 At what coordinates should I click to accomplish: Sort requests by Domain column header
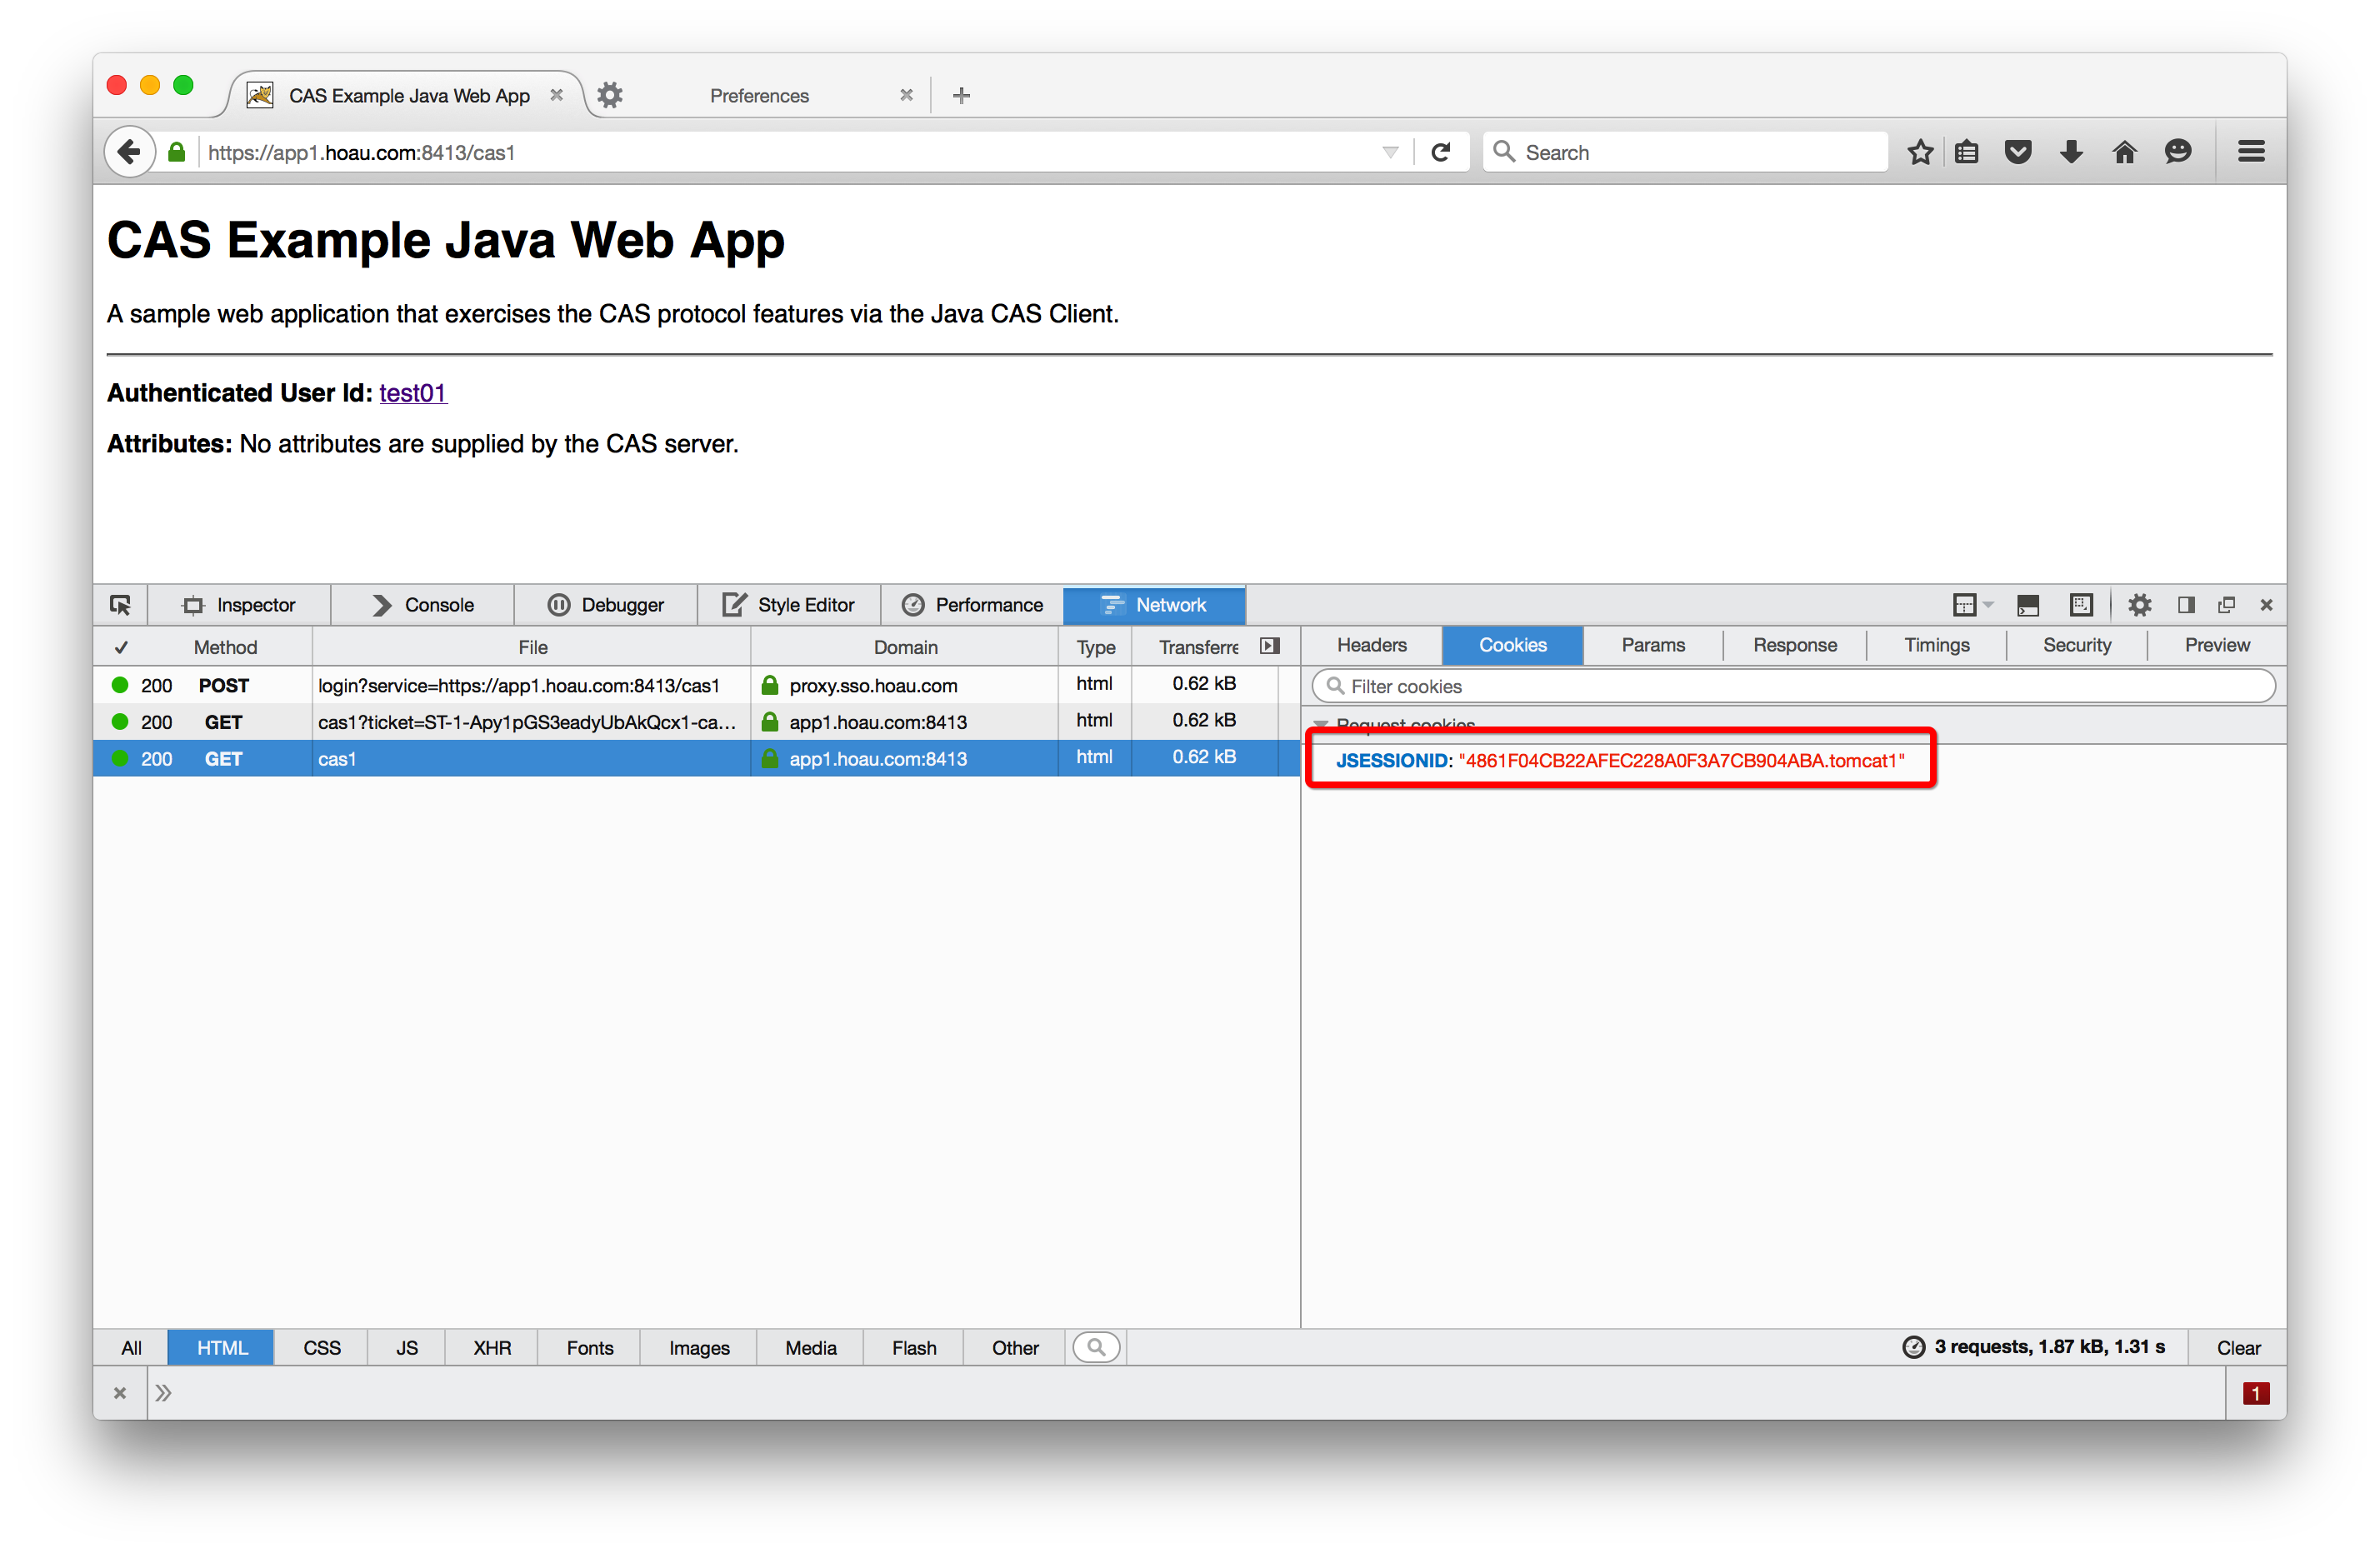pyautogui.click(x=905, y=647)
